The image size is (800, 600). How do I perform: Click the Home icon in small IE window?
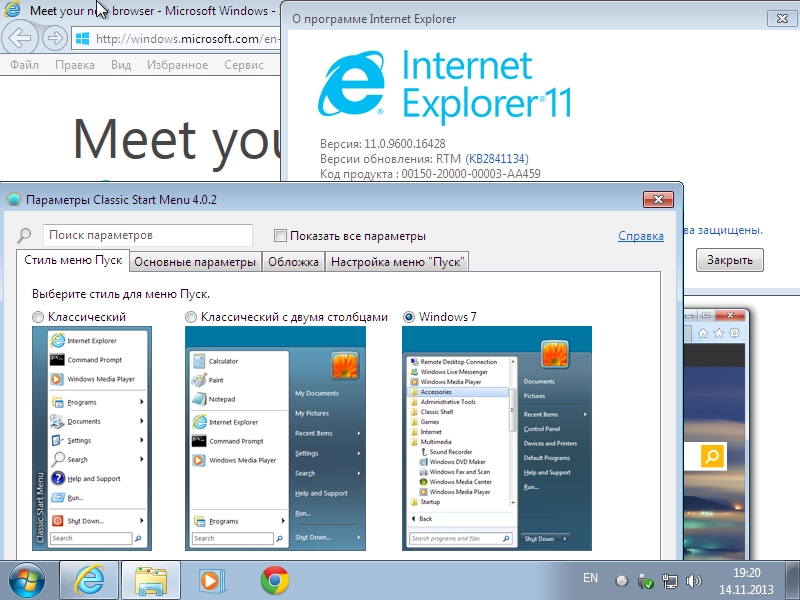pyautogui.click(x=703, y=333)
